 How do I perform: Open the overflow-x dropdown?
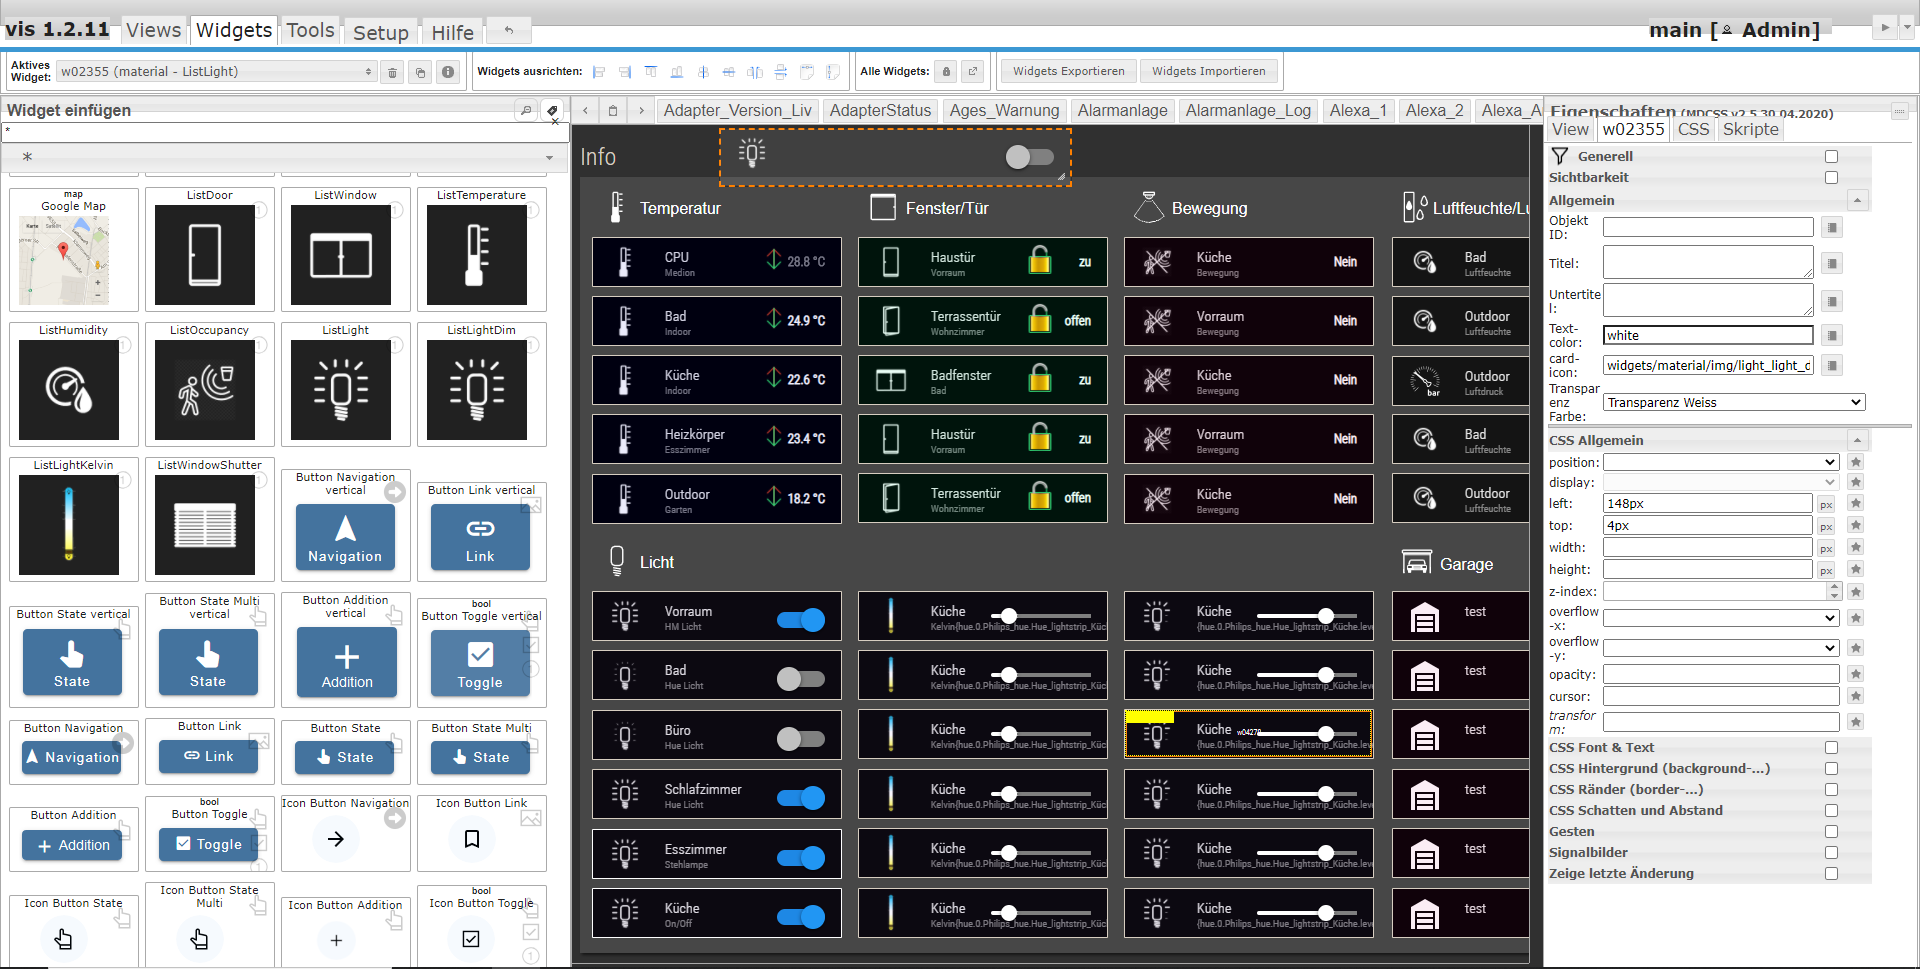tap(1721, 618)
